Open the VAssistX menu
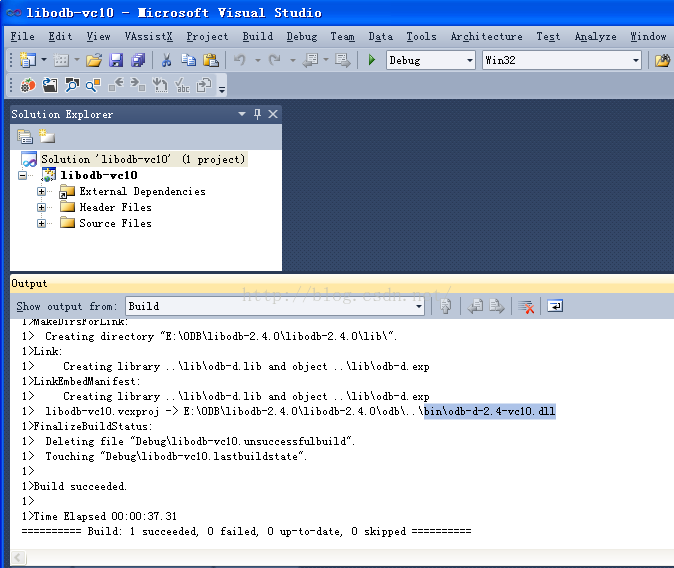Image resolution: width=674 pixels, height=568 pixels. click(148, 37)
